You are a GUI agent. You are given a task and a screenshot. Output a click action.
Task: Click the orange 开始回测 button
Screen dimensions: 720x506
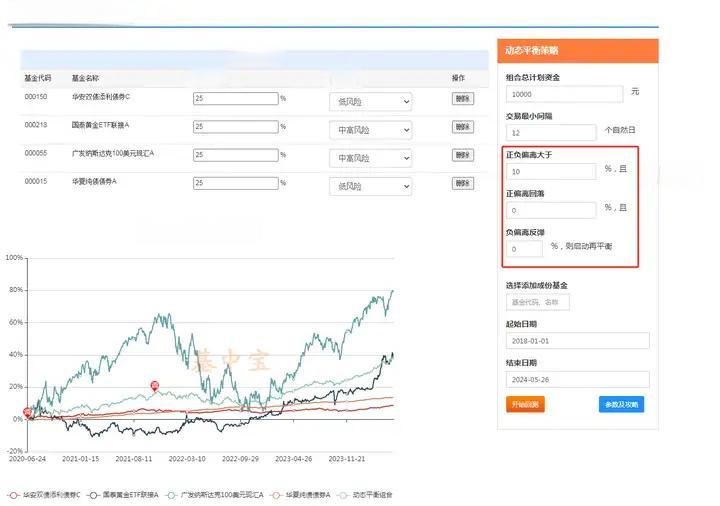525,405
